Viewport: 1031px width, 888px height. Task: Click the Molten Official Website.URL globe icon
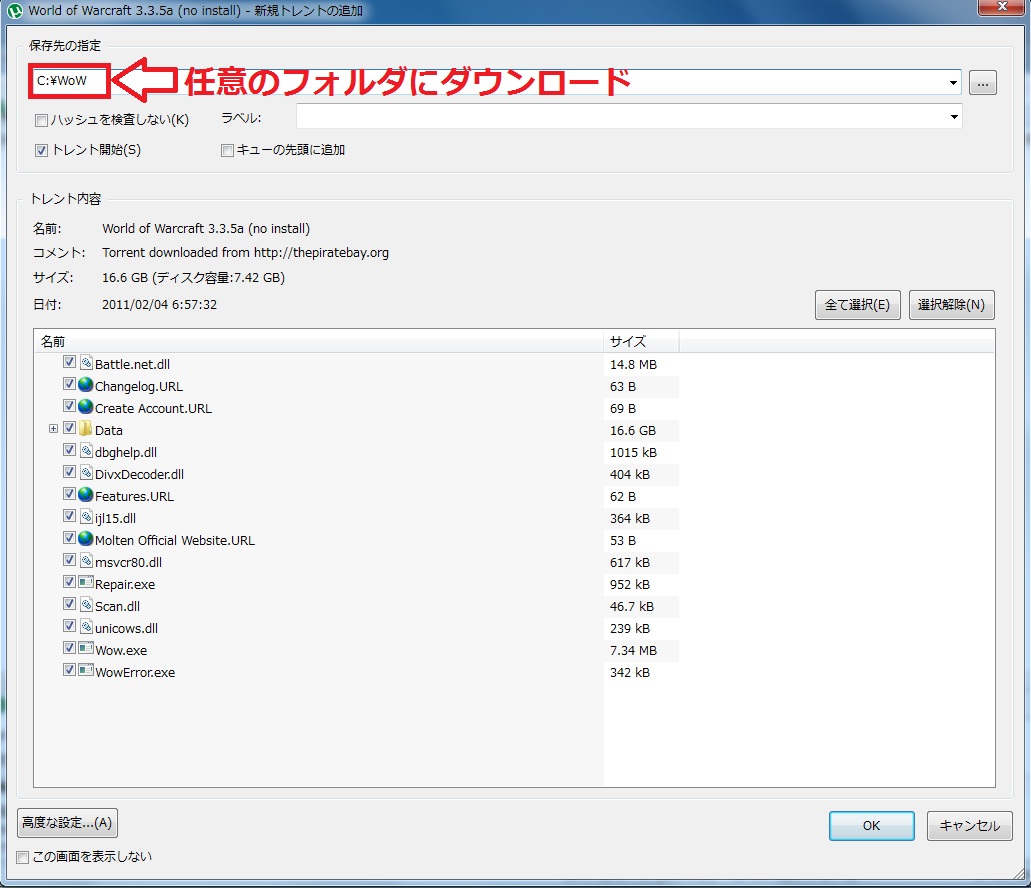pos(85,538)
